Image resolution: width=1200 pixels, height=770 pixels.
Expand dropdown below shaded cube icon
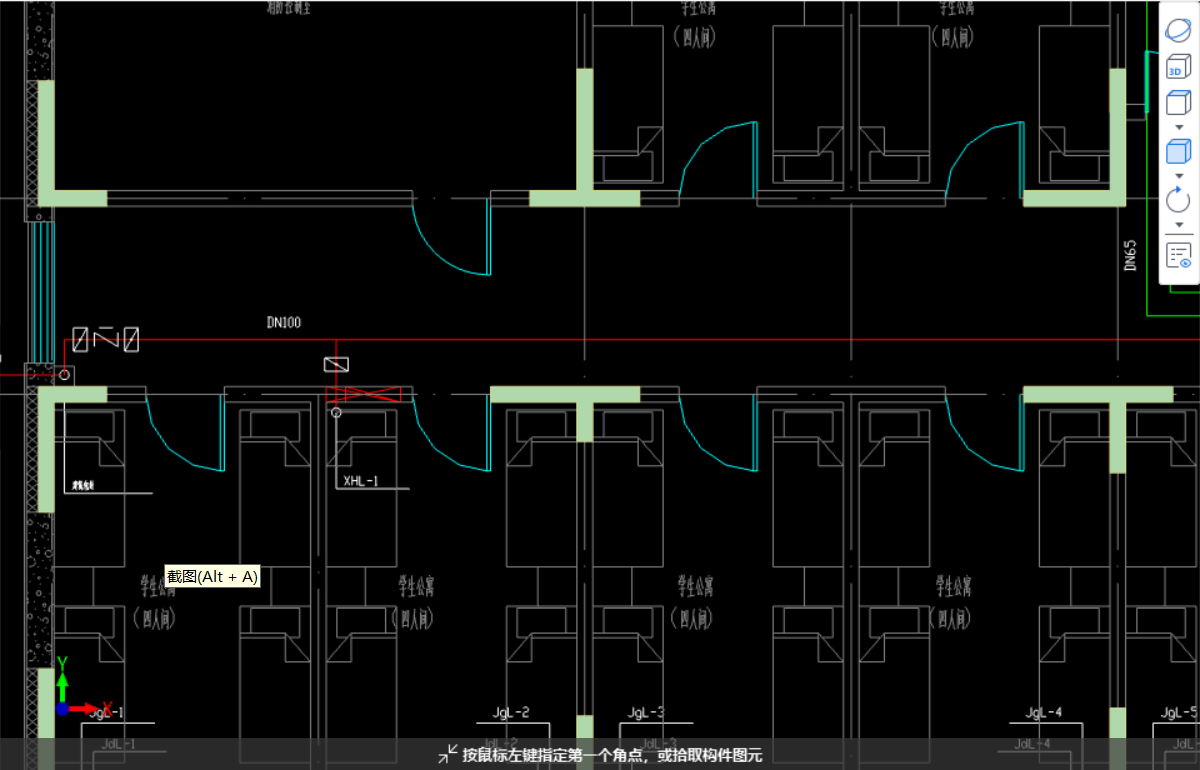pos(1178,176)
